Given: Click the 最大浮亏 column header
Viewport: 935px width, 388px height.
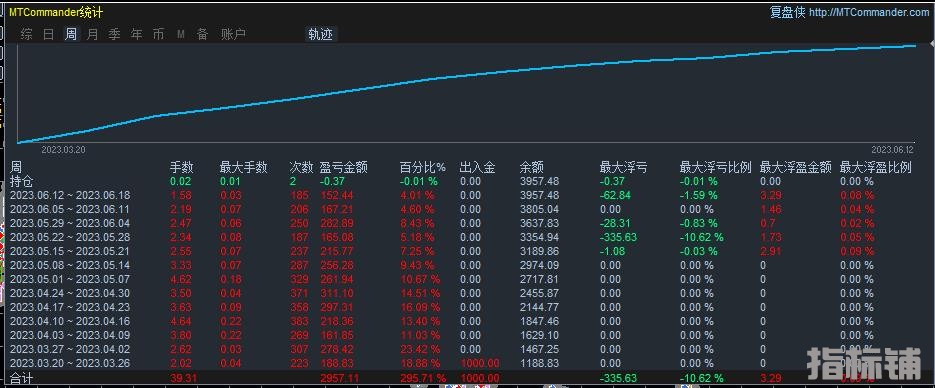Looking at the screenshot, I should tap(624, 168).
